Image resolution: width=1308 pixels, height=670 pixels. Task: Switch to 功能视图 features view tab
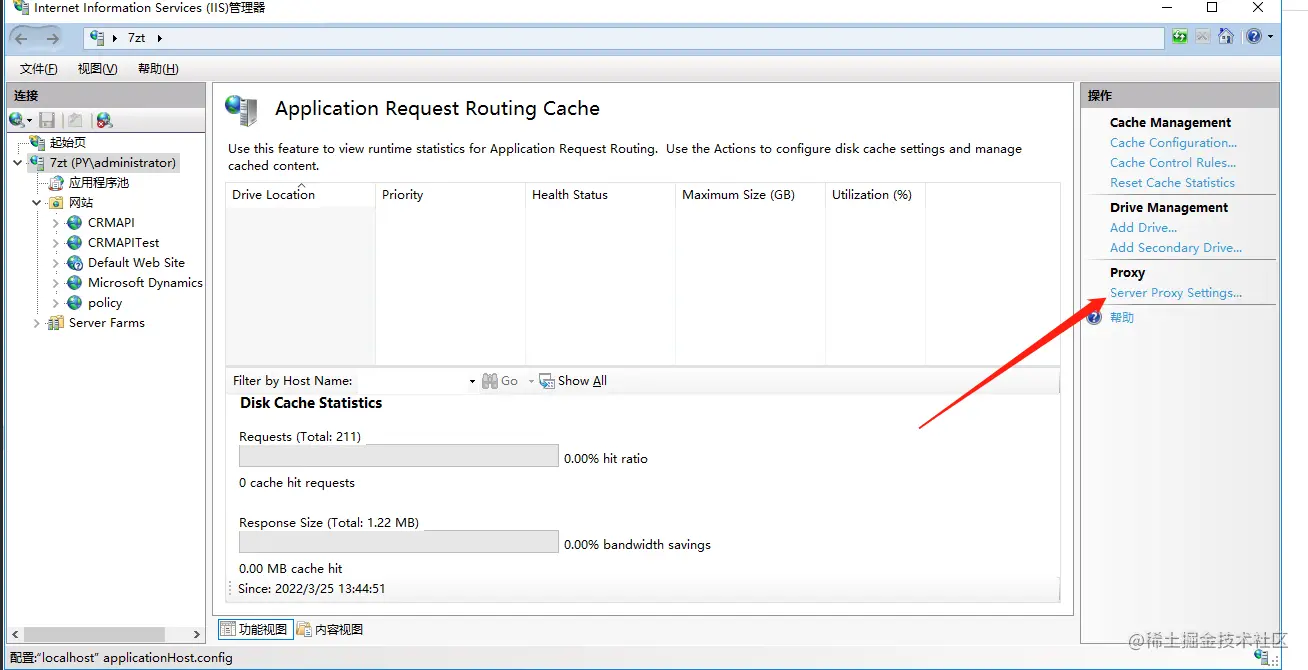click(254, 629)
